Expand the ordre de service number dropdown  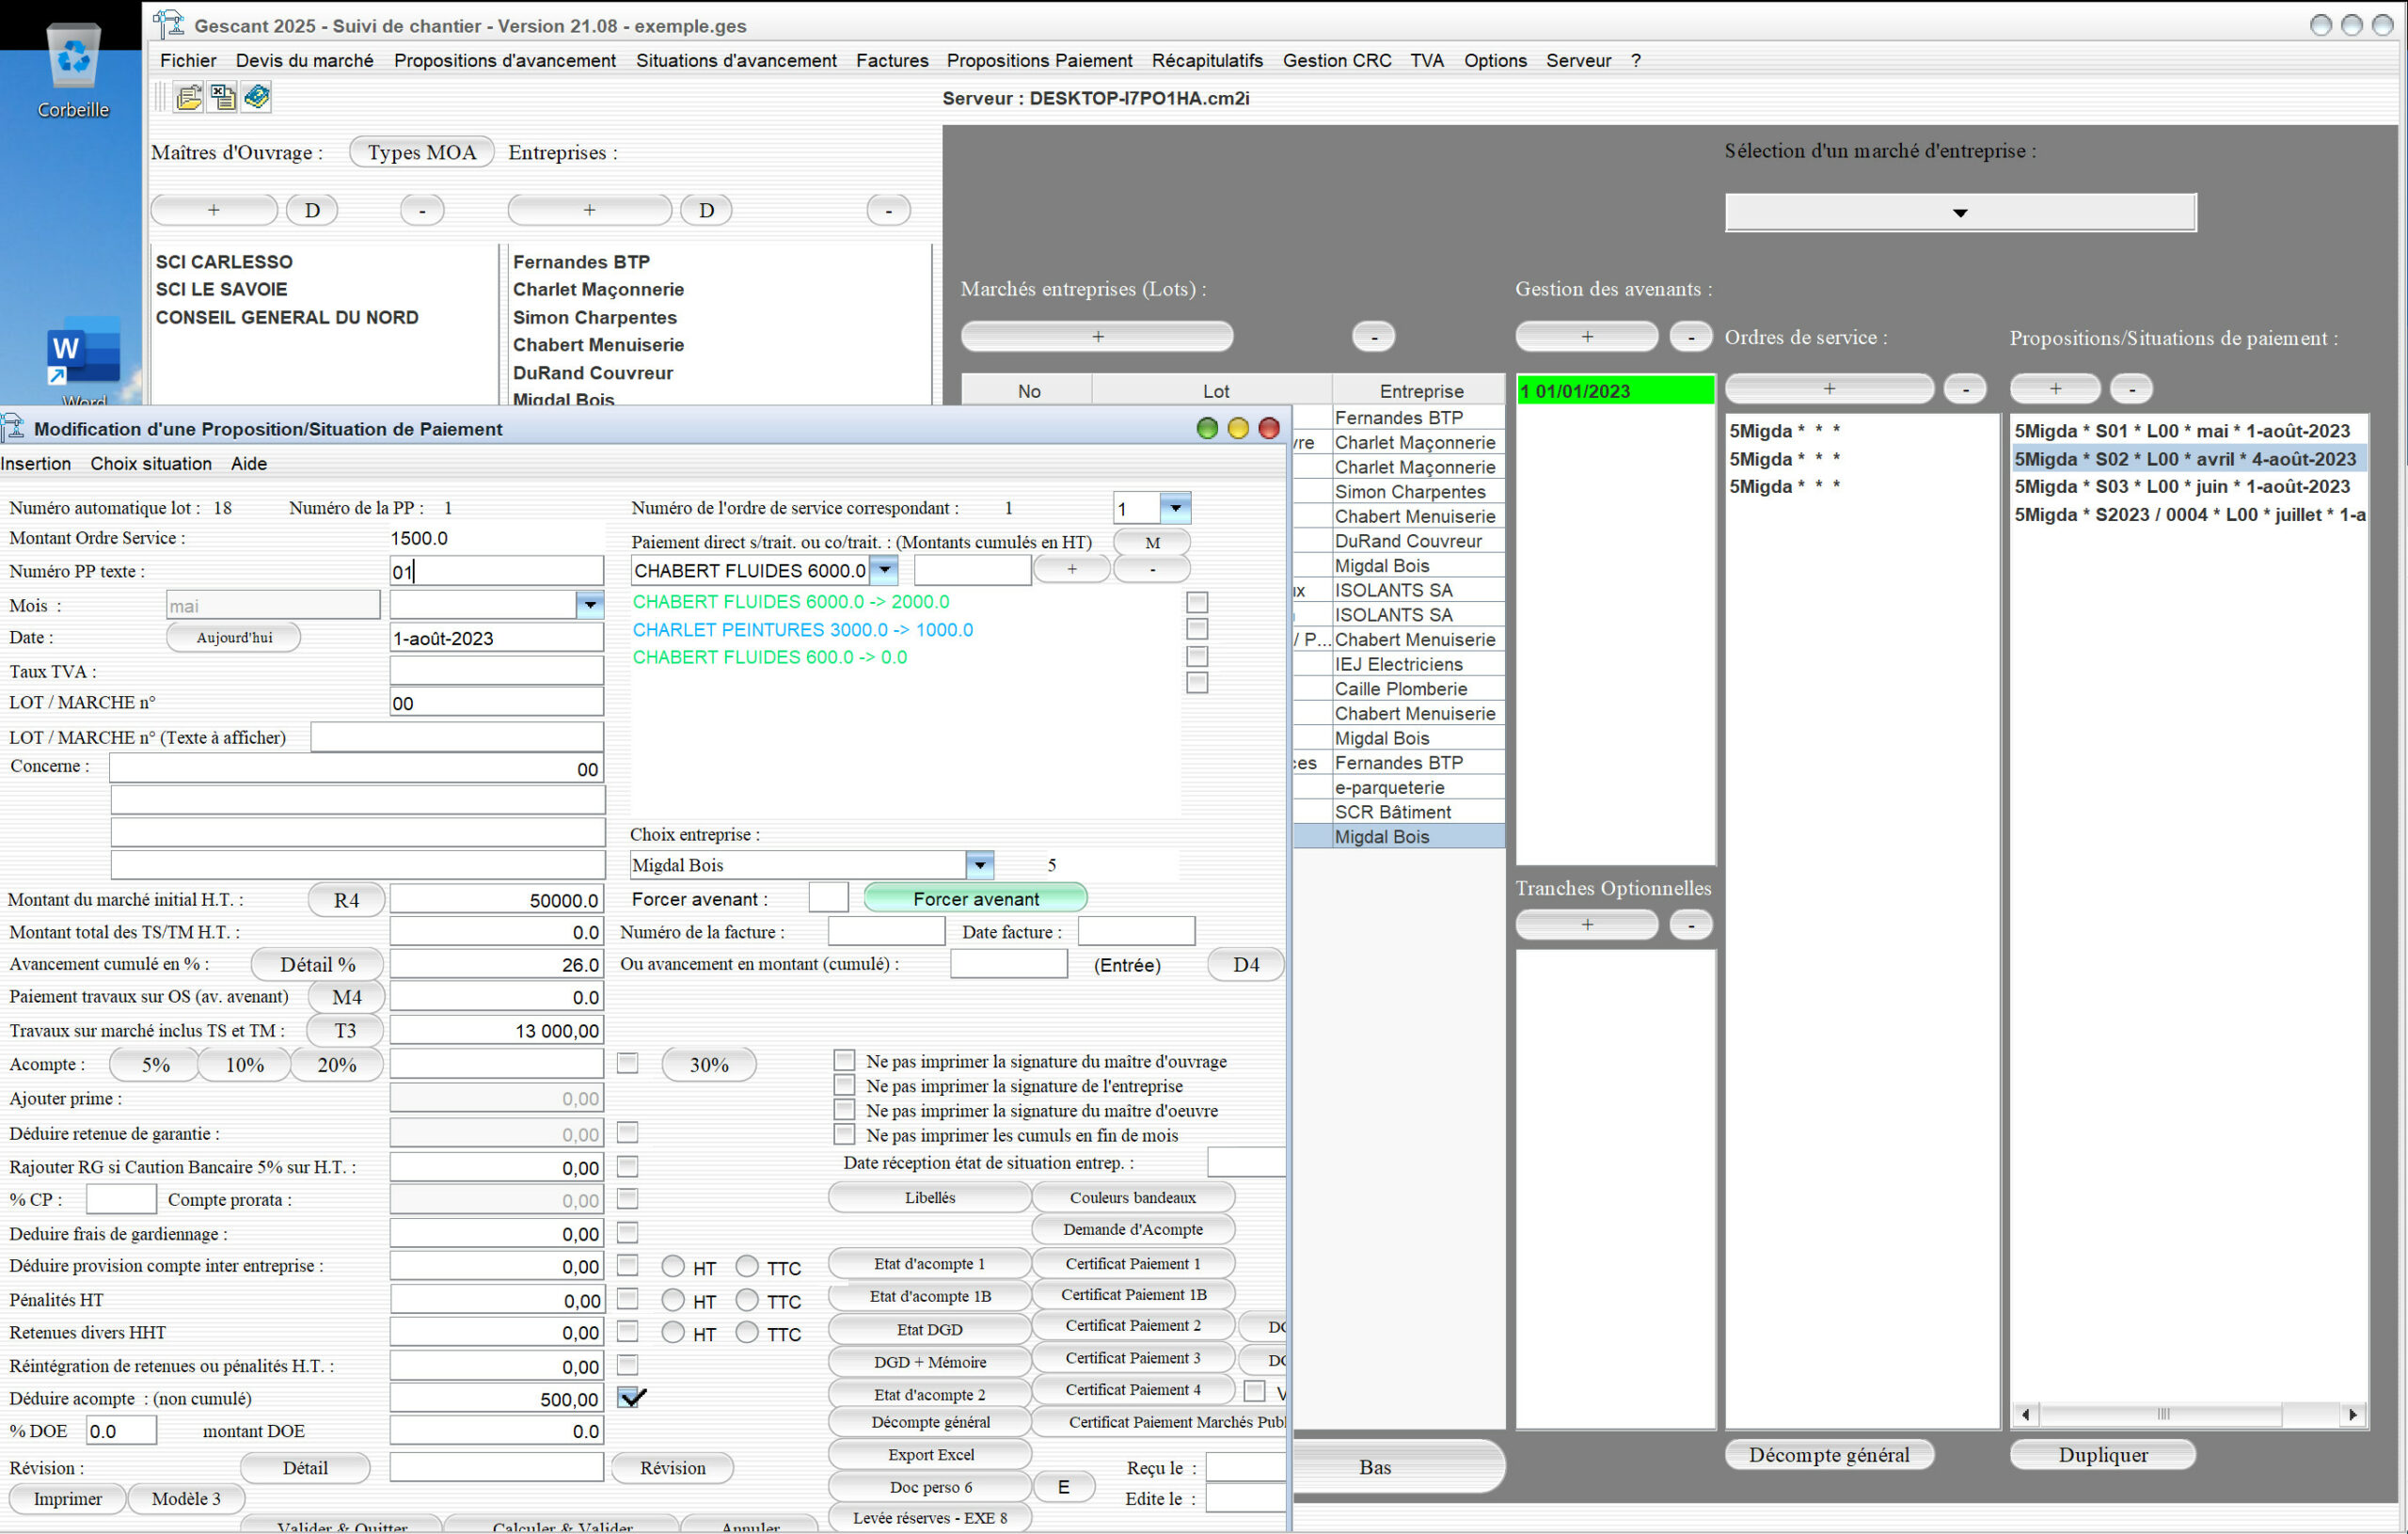(x=1176, y=508)
